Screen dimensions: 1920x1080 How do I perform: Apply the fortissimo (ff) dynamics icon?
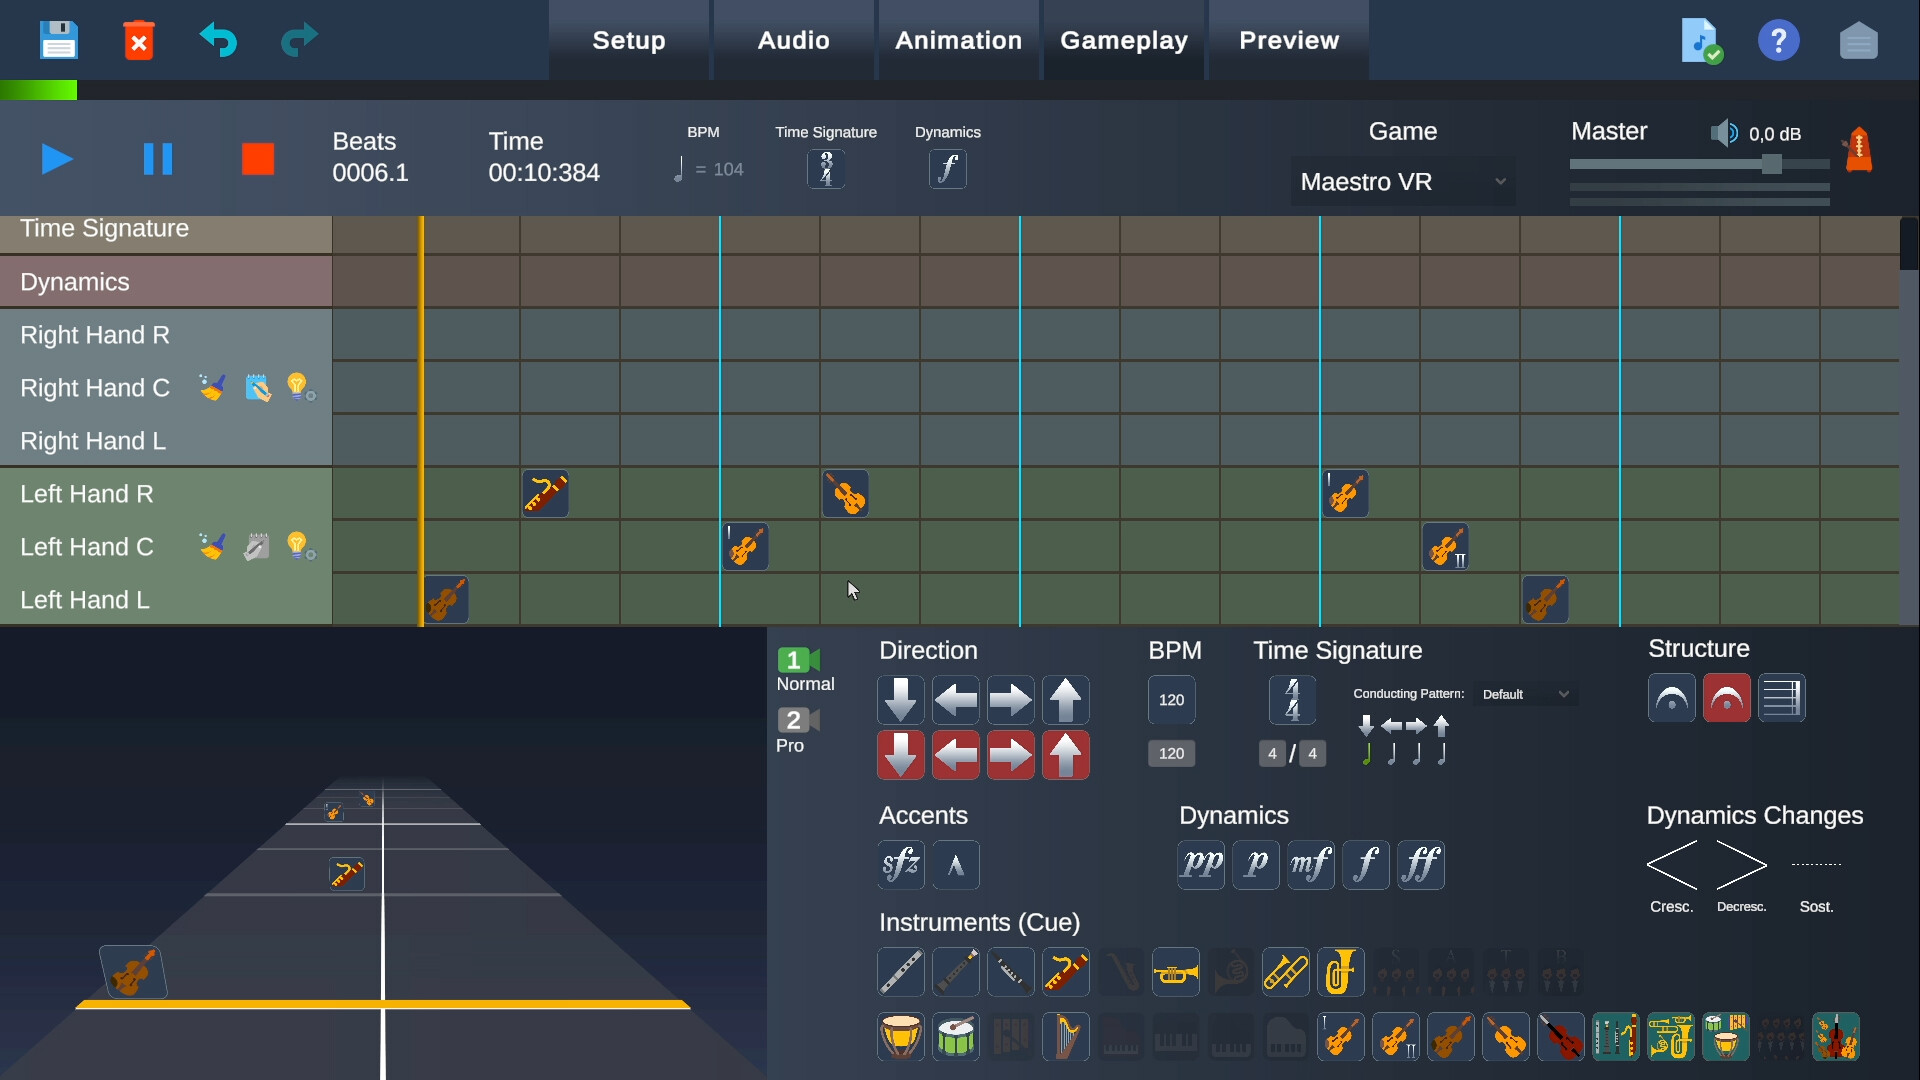click(1421, 864)
